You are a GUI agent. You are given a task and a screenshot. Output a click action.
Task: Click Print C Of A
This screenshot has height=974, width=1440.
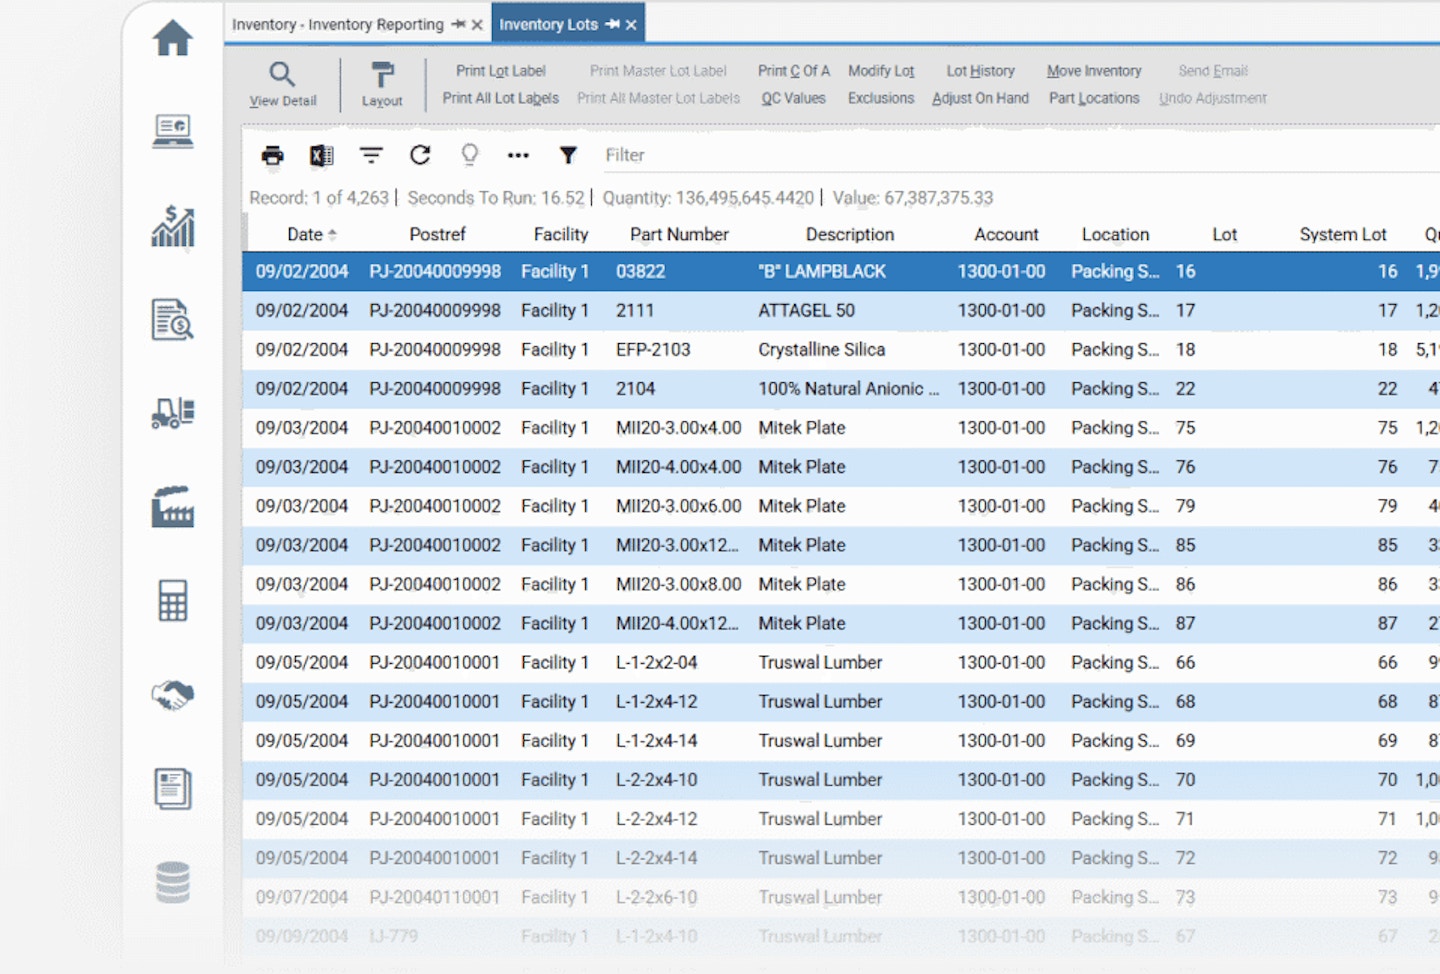click(x=794, y=71)
